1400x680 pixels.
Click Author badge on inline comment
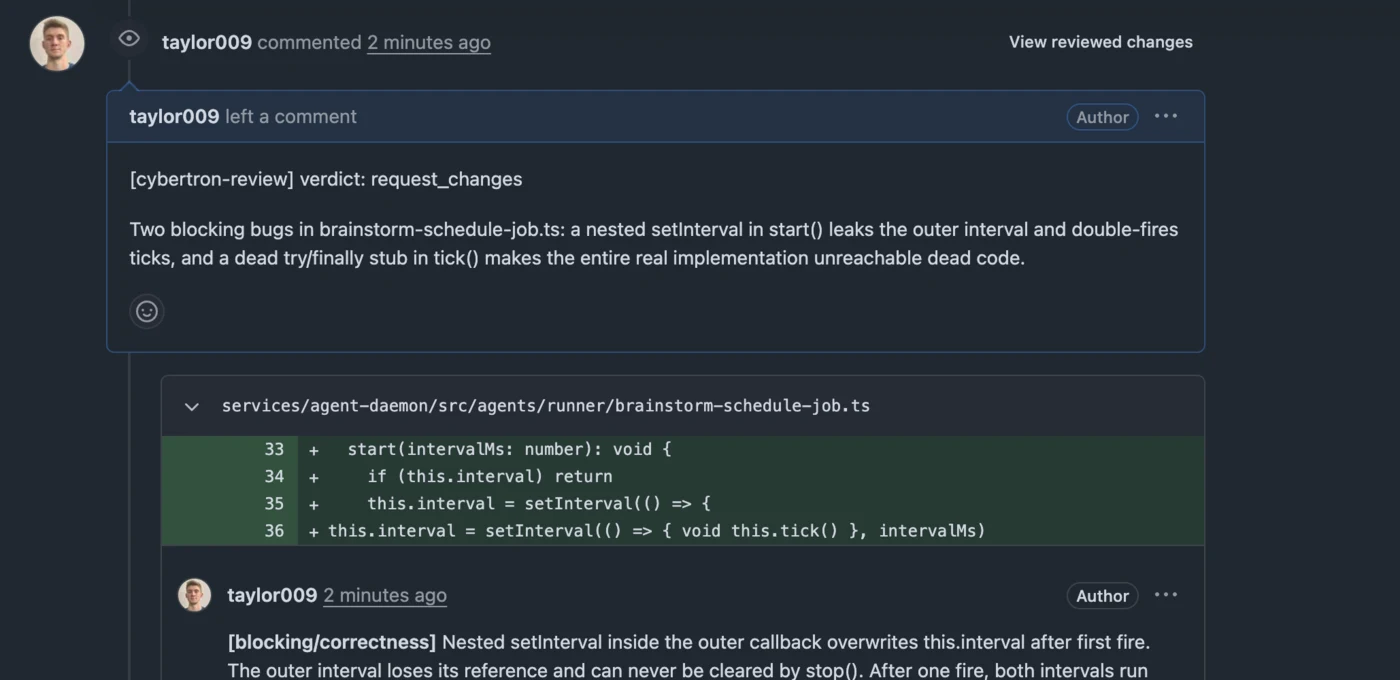pyautogui.click(x=1102, y=596)
